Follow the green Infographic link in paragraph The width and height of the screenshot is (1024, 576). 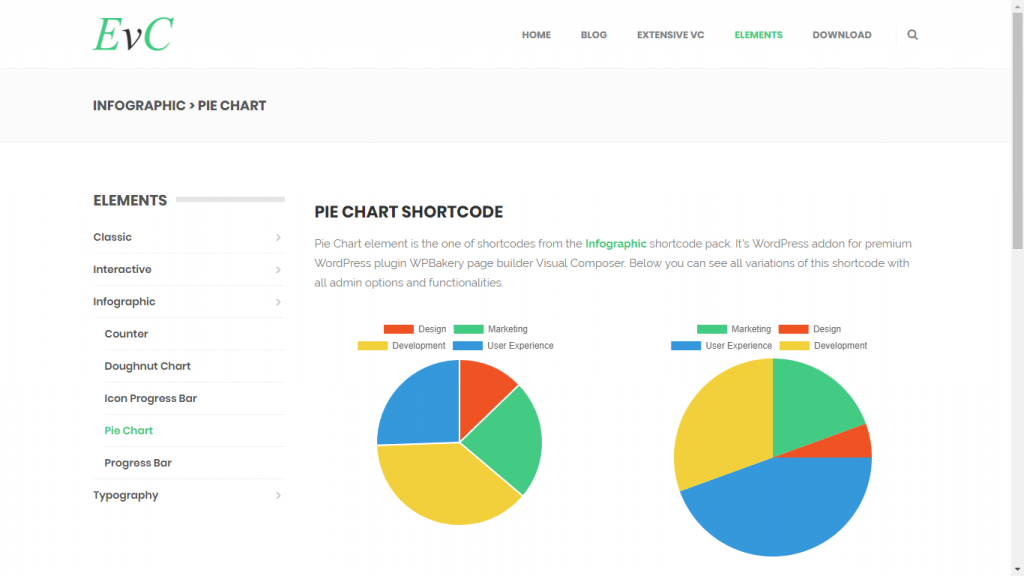point(616,244)
